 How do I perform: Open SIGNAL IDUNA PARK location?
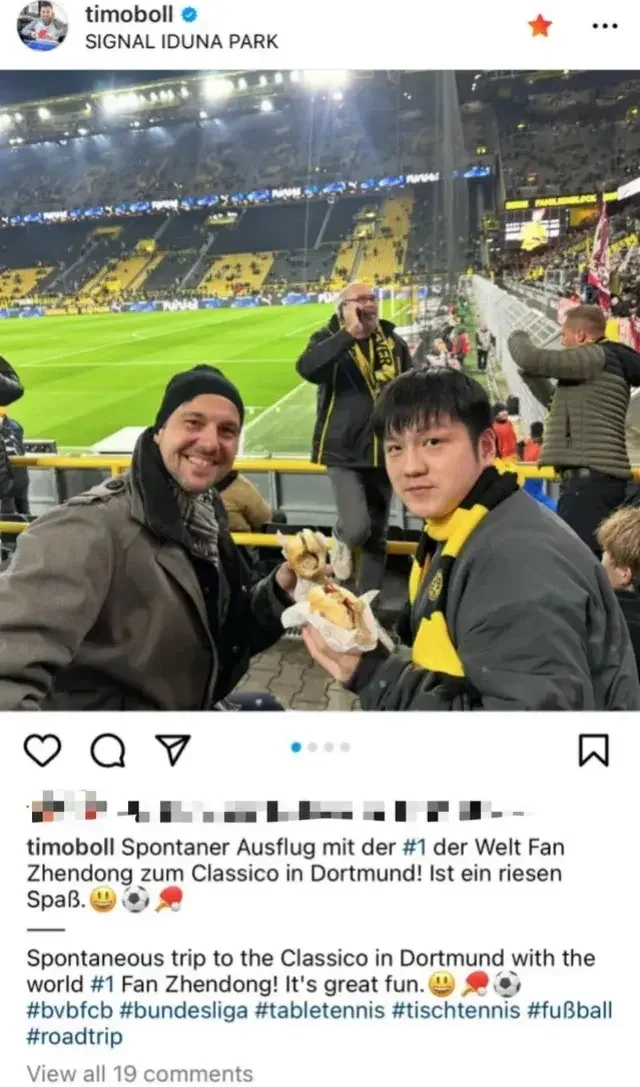pos(182,42)
